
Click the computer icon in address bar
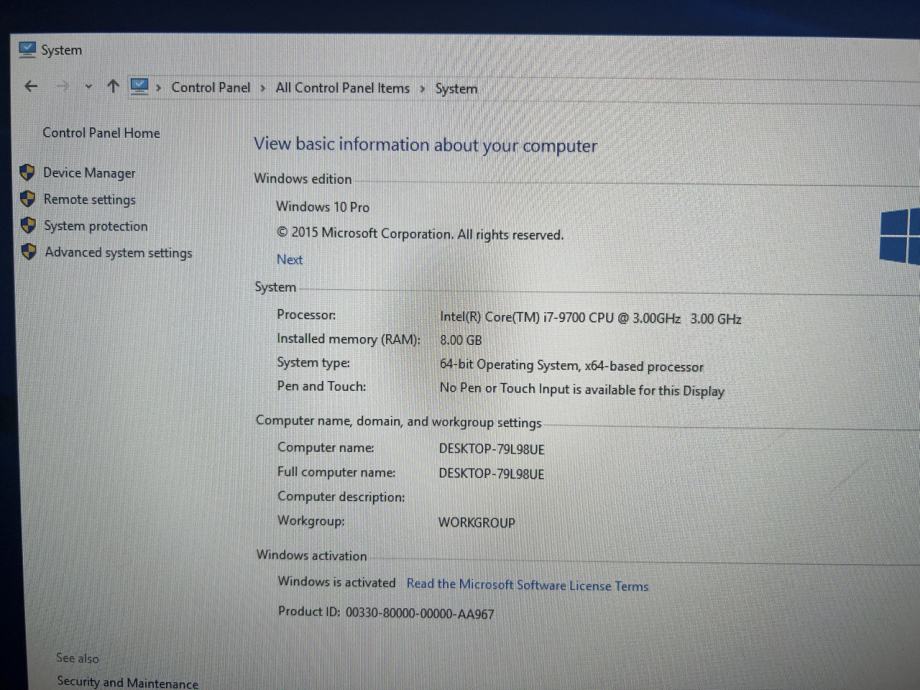click(x=139, y=87)
